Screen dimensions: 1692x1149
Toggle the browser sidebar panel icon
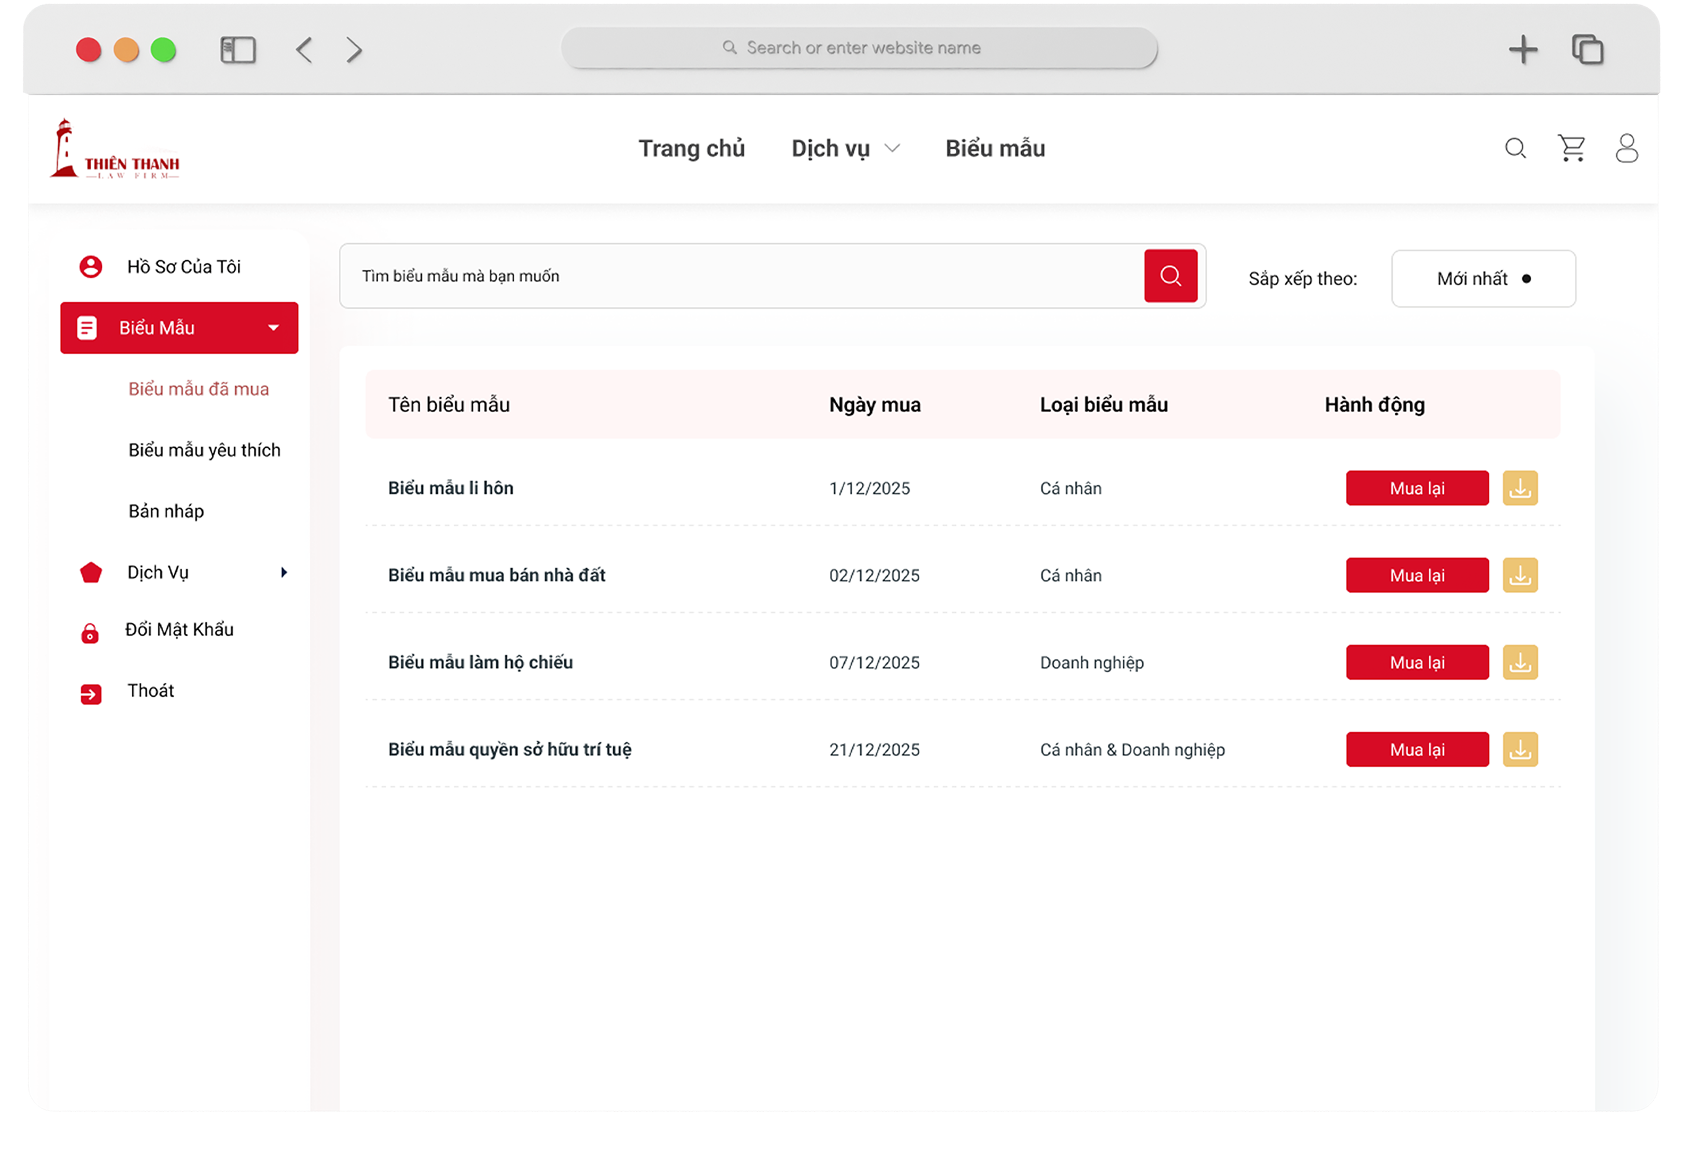(x=238, y=50)
